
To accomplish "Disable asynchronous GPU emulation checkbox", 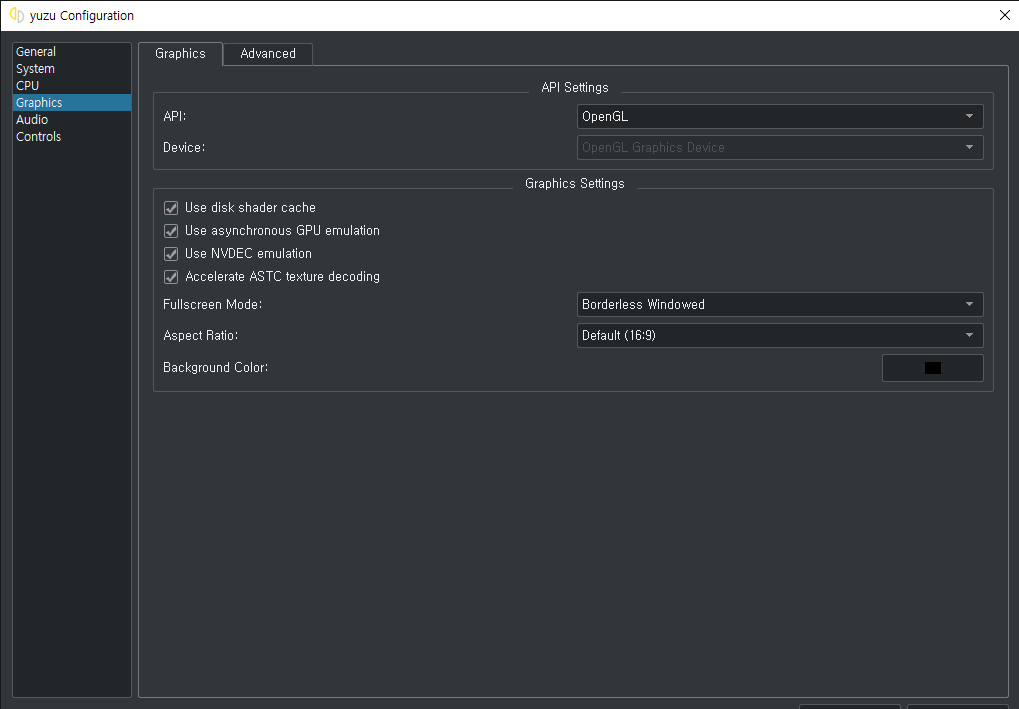I will coord(171,231).
